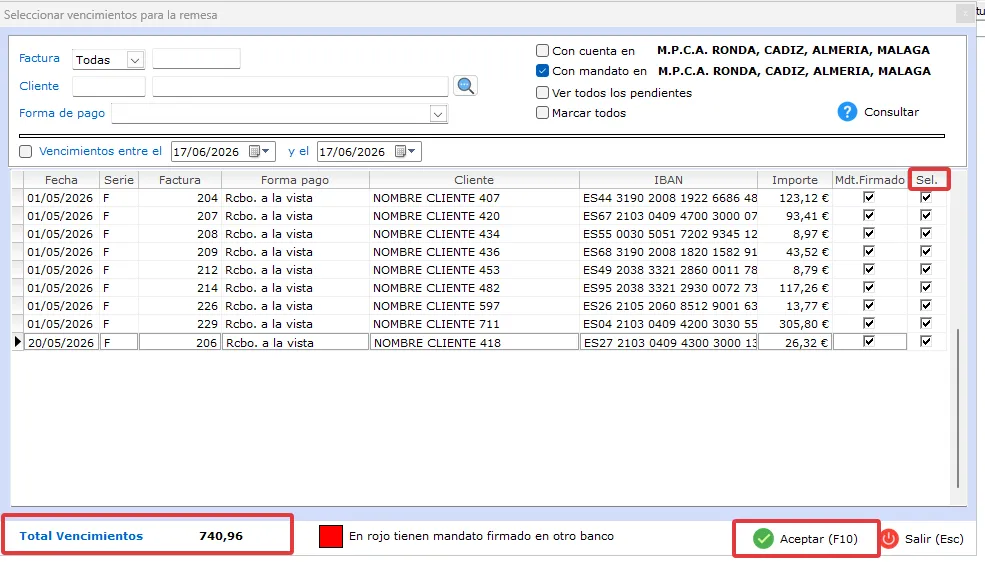This screenshot has width=985, height=562.
Task: Sort by Forma pago column header
Action: click(295, 180)
